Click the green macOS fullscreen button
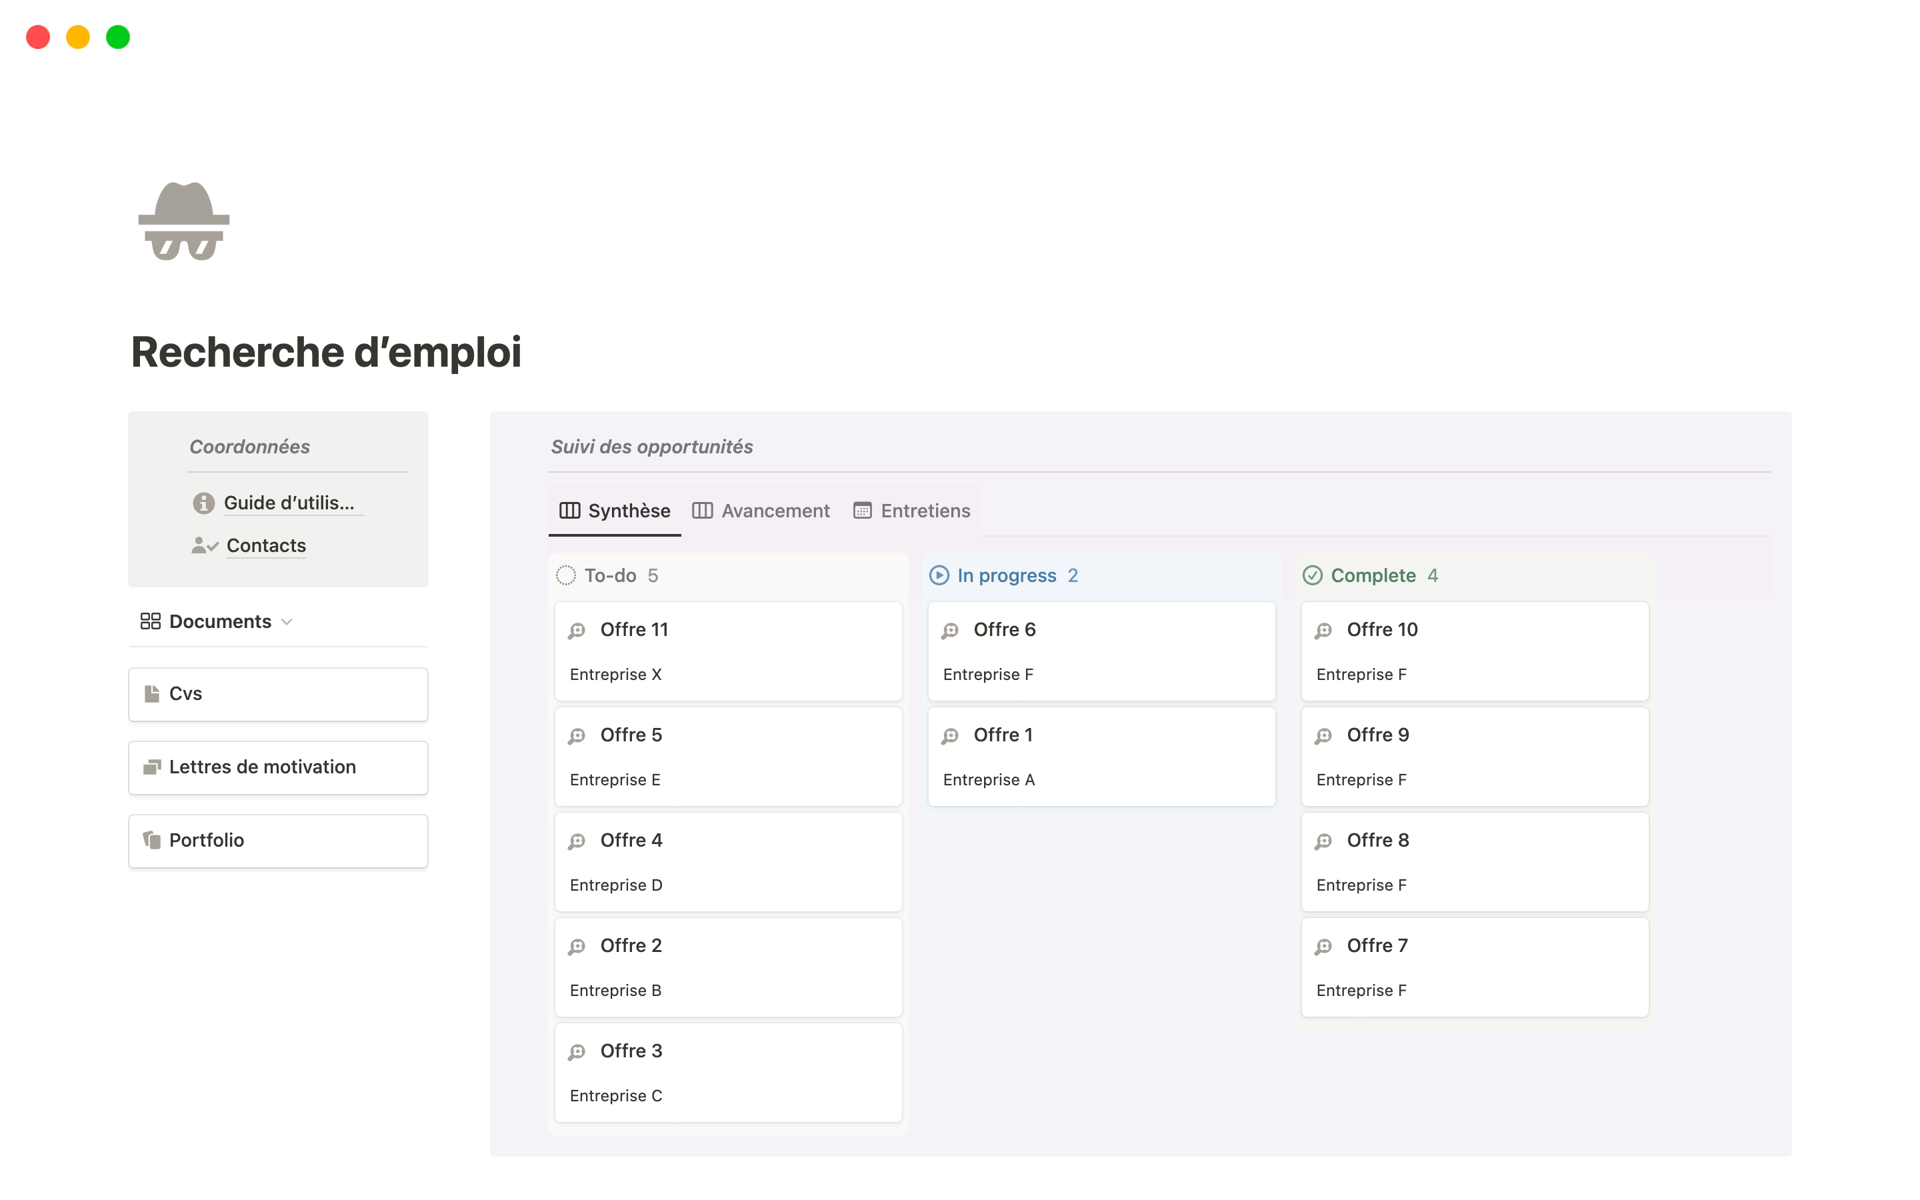This screenshot has width=1920, height=1200. [x=118, y=37]
